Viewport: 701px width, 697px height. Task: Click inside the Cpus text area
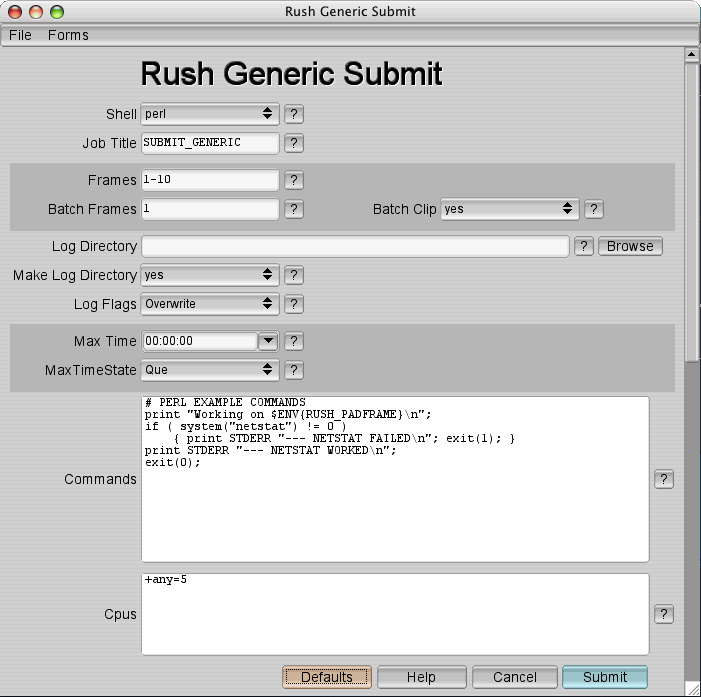click(395, 614)
